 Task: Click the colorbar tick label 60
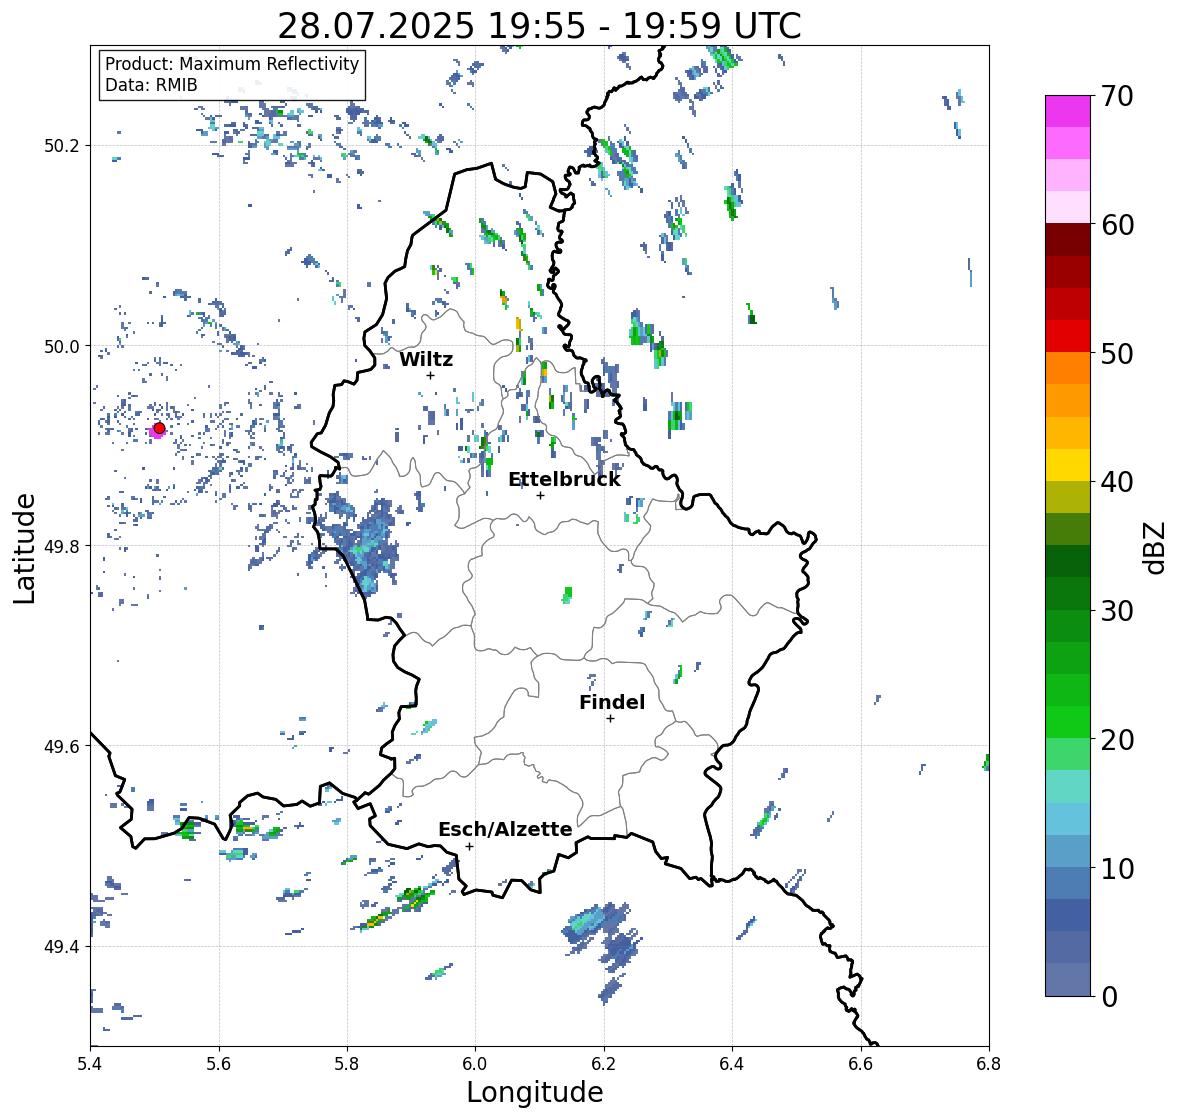[1117, 225]
